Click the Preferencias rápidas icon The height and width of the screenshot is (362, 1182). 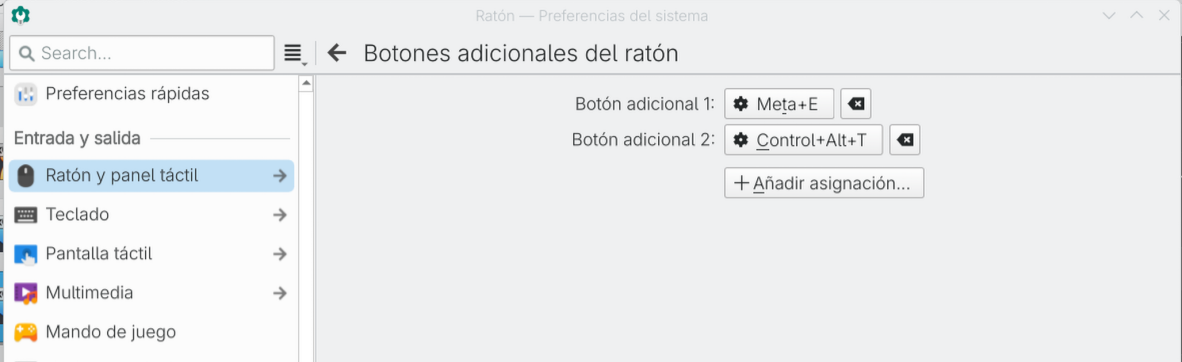click(x=25, y=94)
